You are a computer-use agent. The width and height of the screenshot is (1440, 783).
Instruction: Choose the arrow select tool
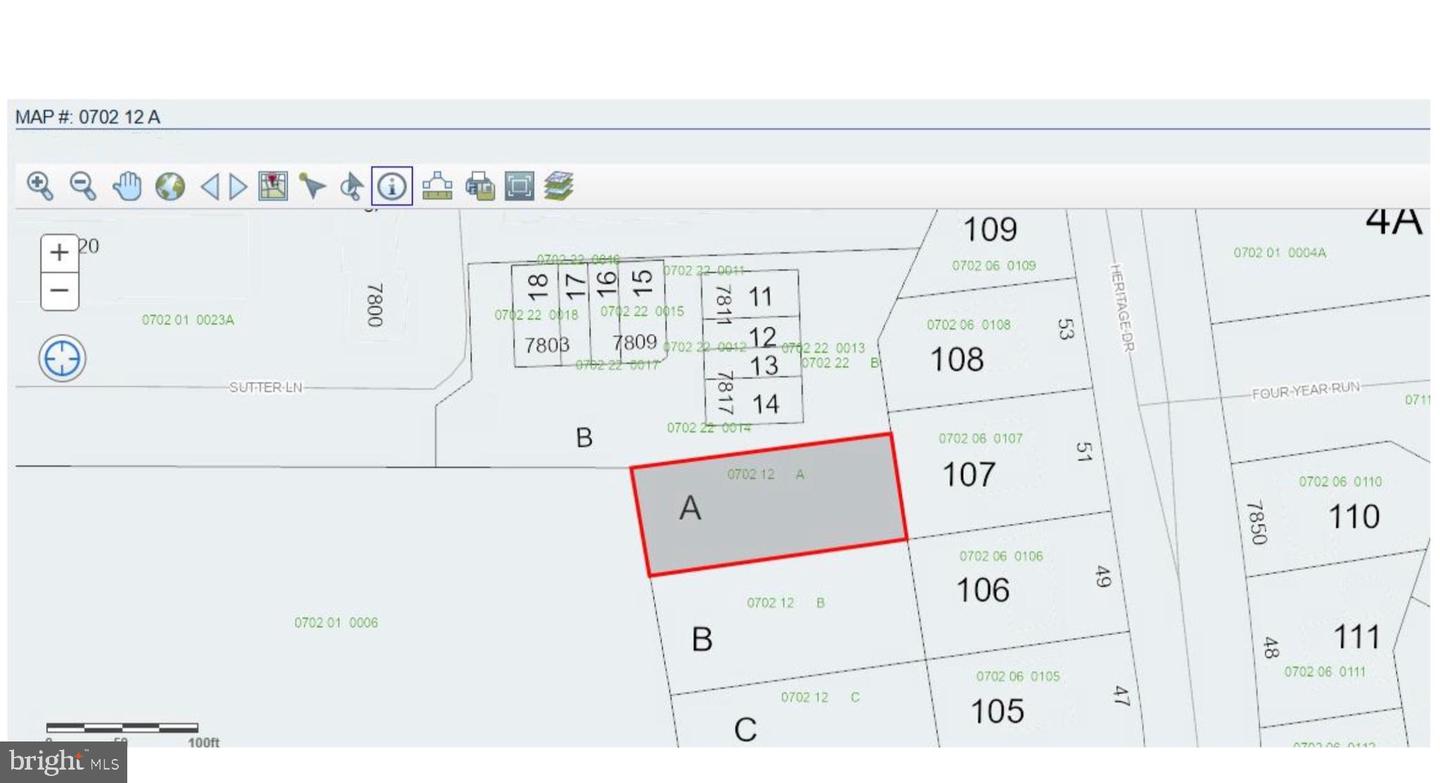click(x=313, y=186)
